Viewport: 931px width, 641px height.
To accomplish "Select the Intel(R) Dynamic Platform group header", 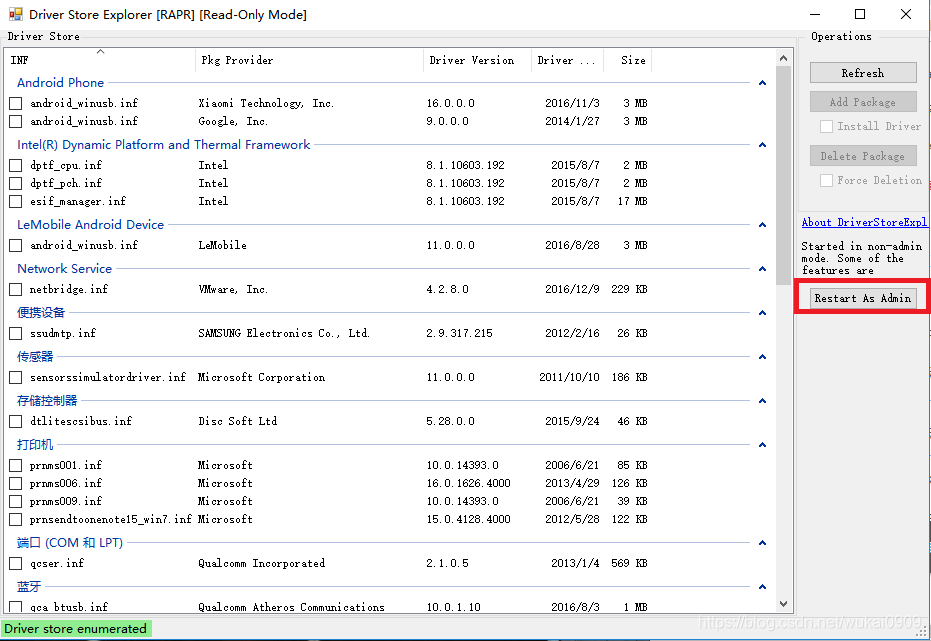I will click(x=163, y=145).
